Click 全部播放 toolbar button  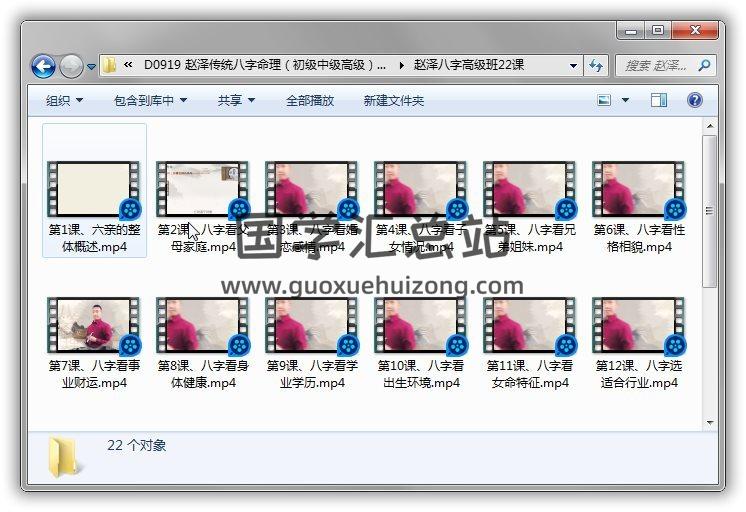310,100
